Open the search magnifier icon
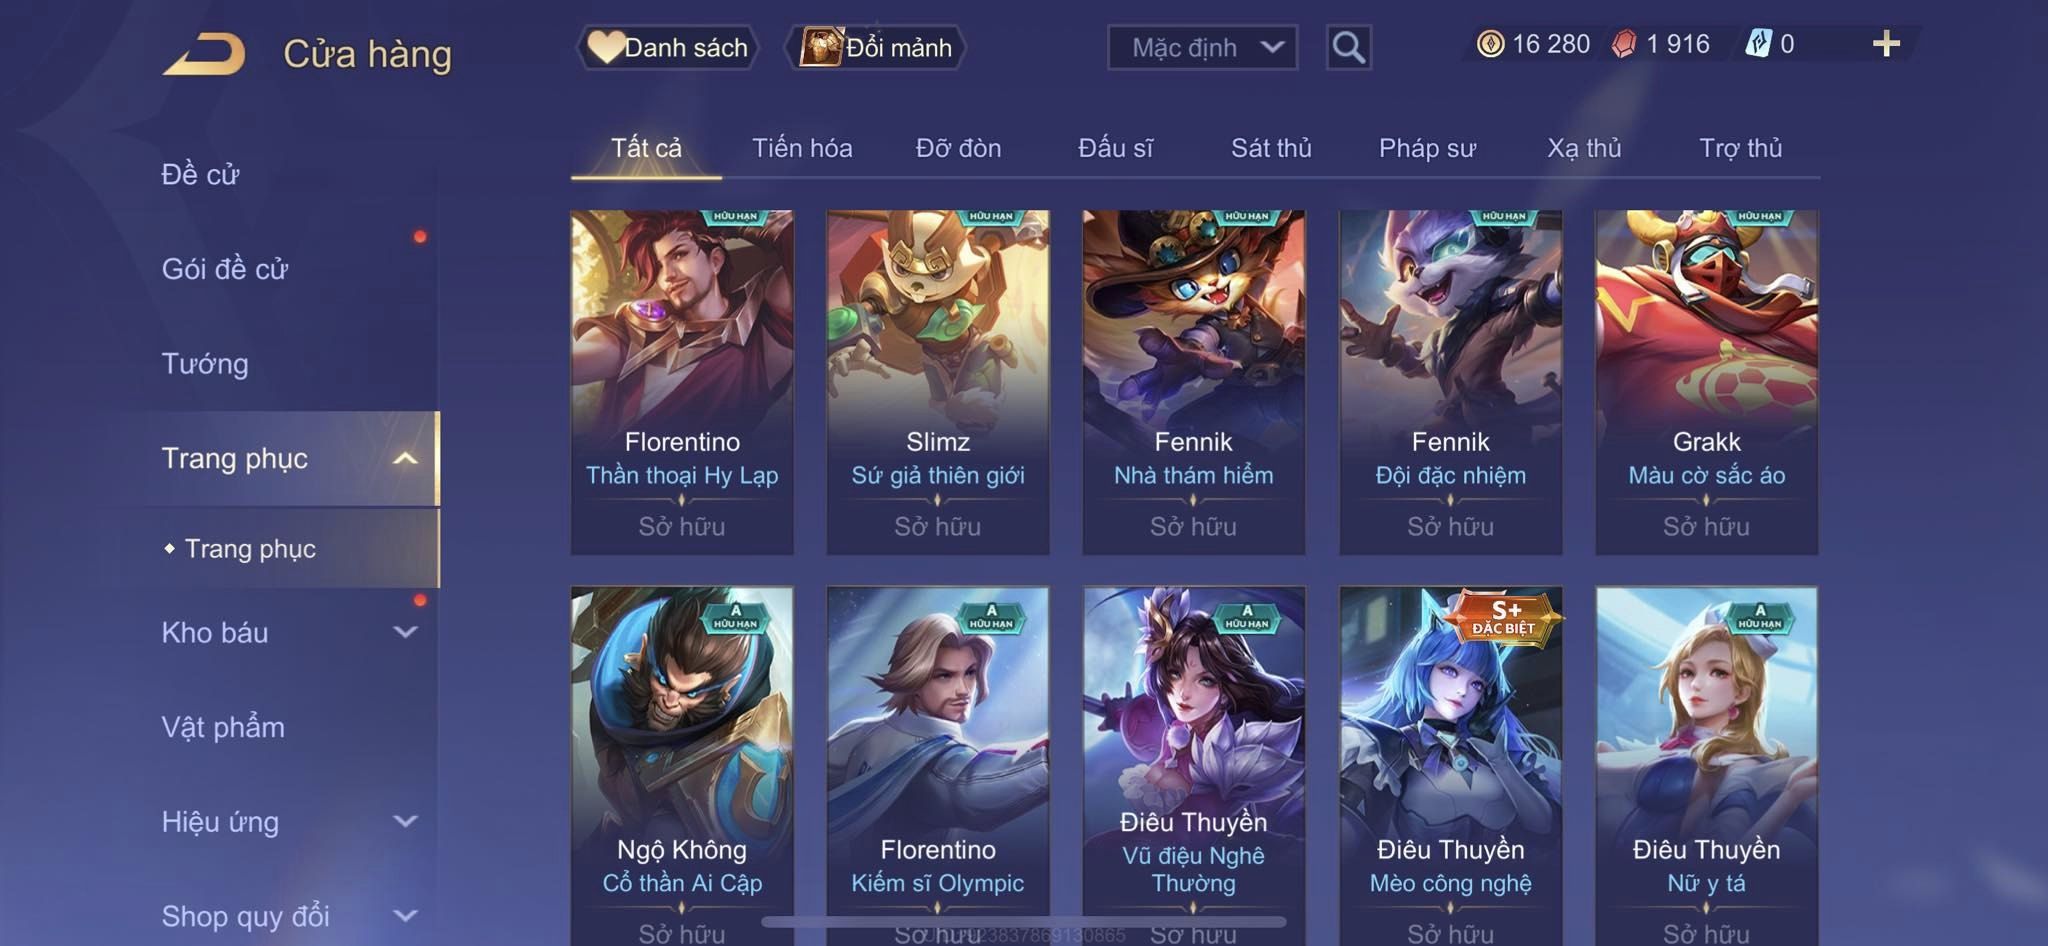 (1348, 47)
